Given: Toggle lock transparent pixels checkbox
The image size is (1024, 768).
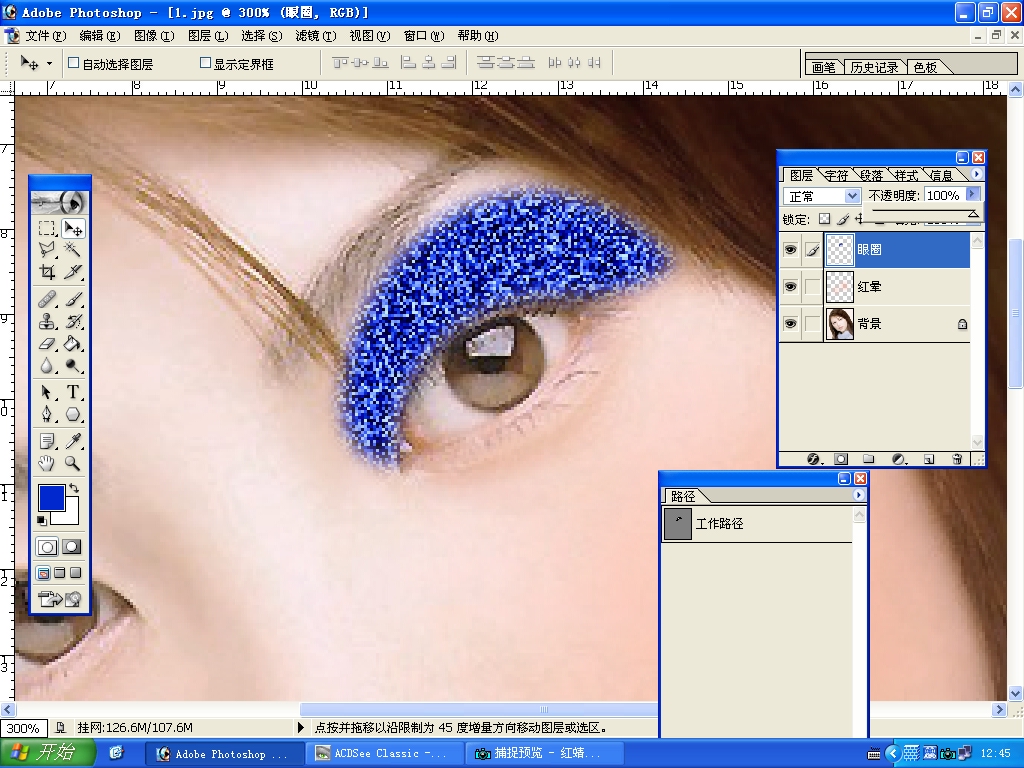Looking at the screenshot, I should pyautogui.click(x=825, y=219).
